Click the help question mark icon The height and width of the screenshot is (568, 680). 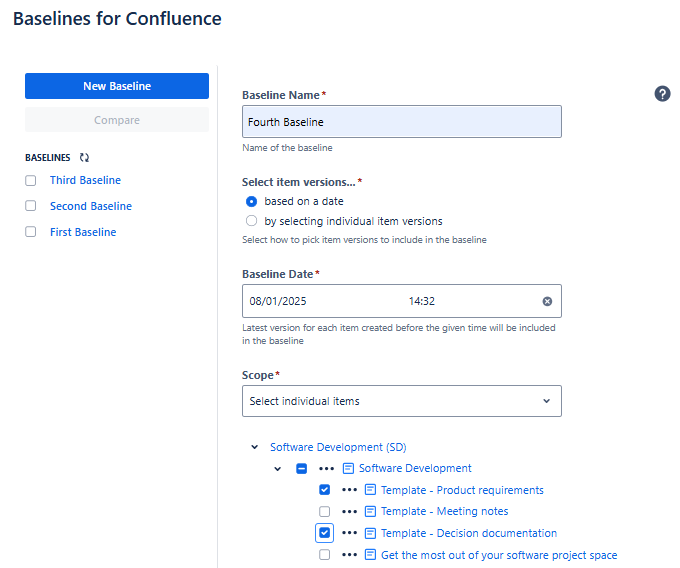662,94
